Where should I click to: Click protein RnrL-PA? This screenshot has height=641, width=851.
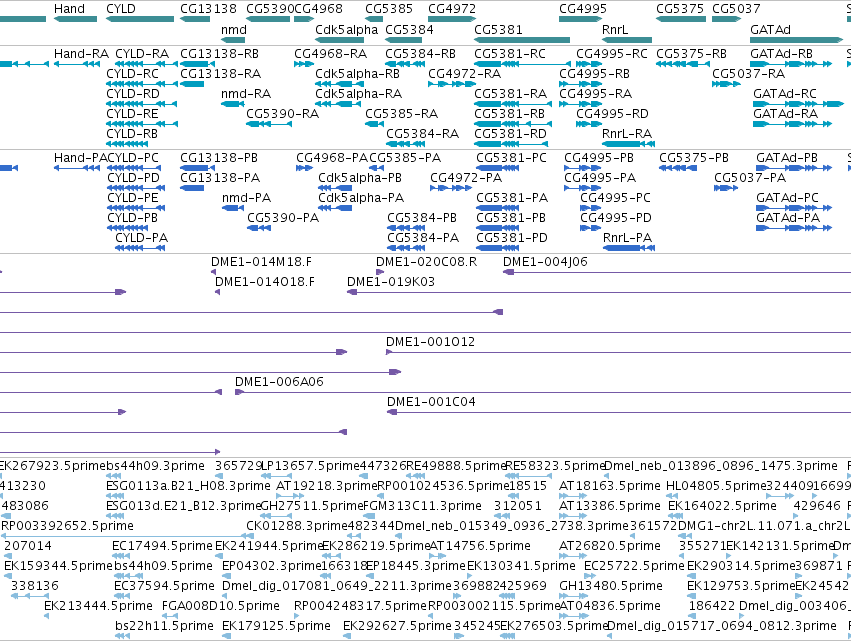[627, 238]
